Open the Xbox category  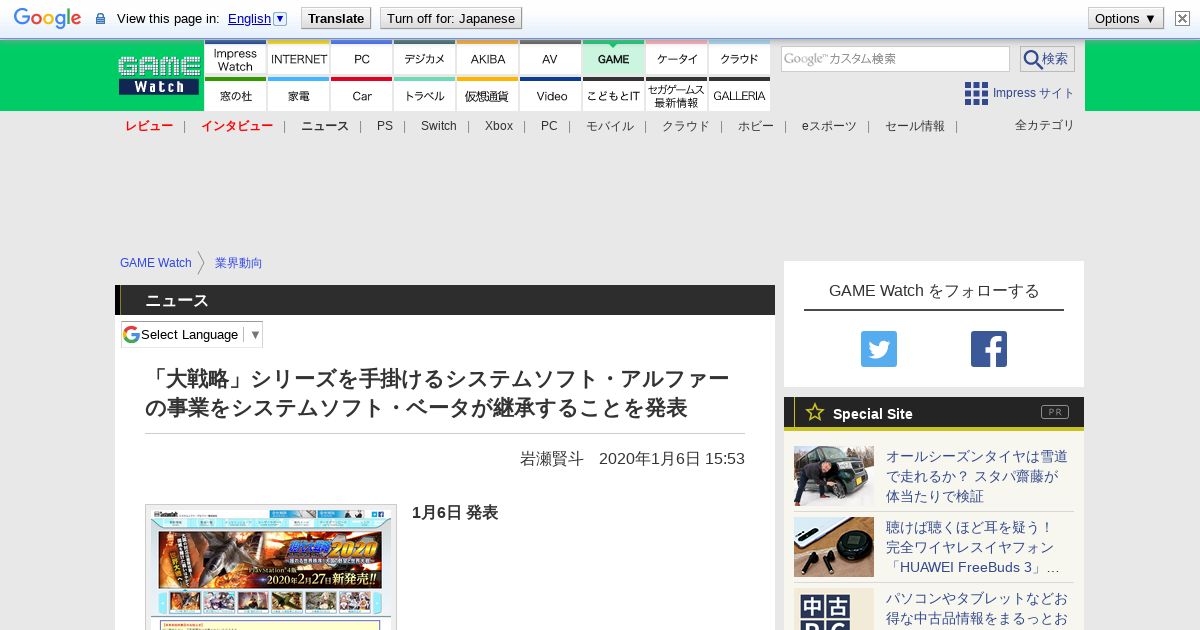click(499, 126)
